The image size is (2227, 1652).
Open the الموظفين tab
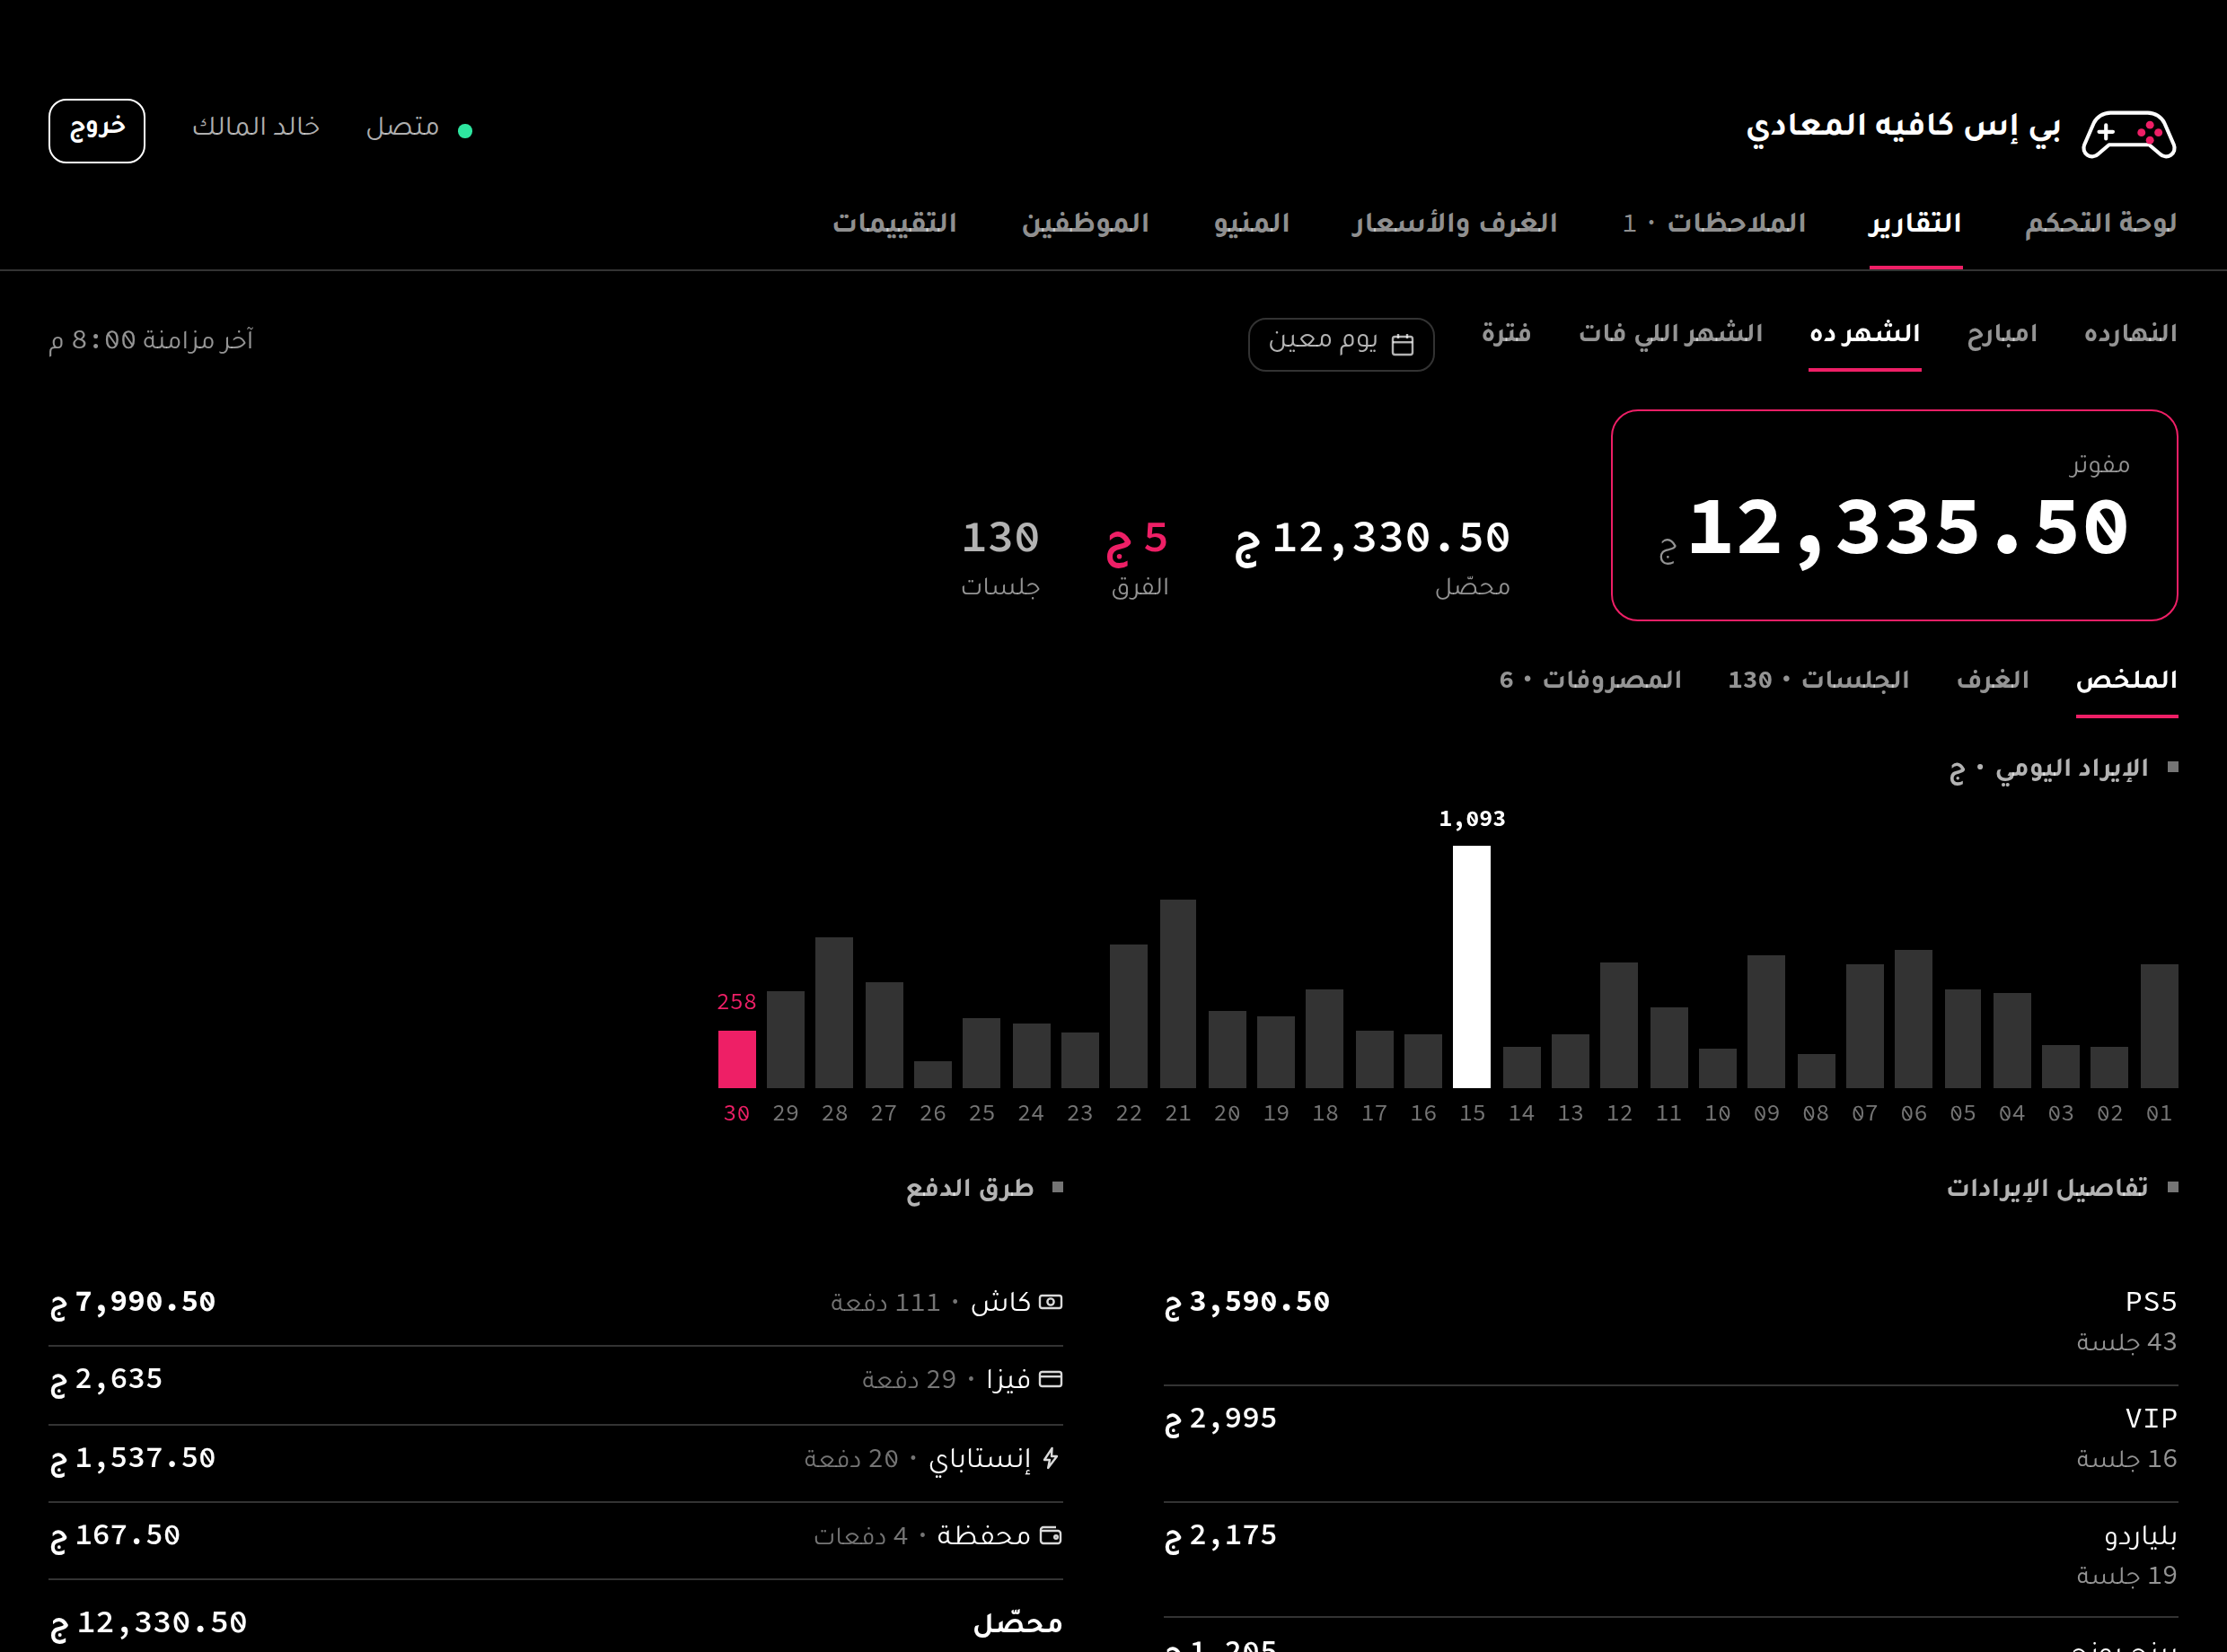(x=1085, y=223)
